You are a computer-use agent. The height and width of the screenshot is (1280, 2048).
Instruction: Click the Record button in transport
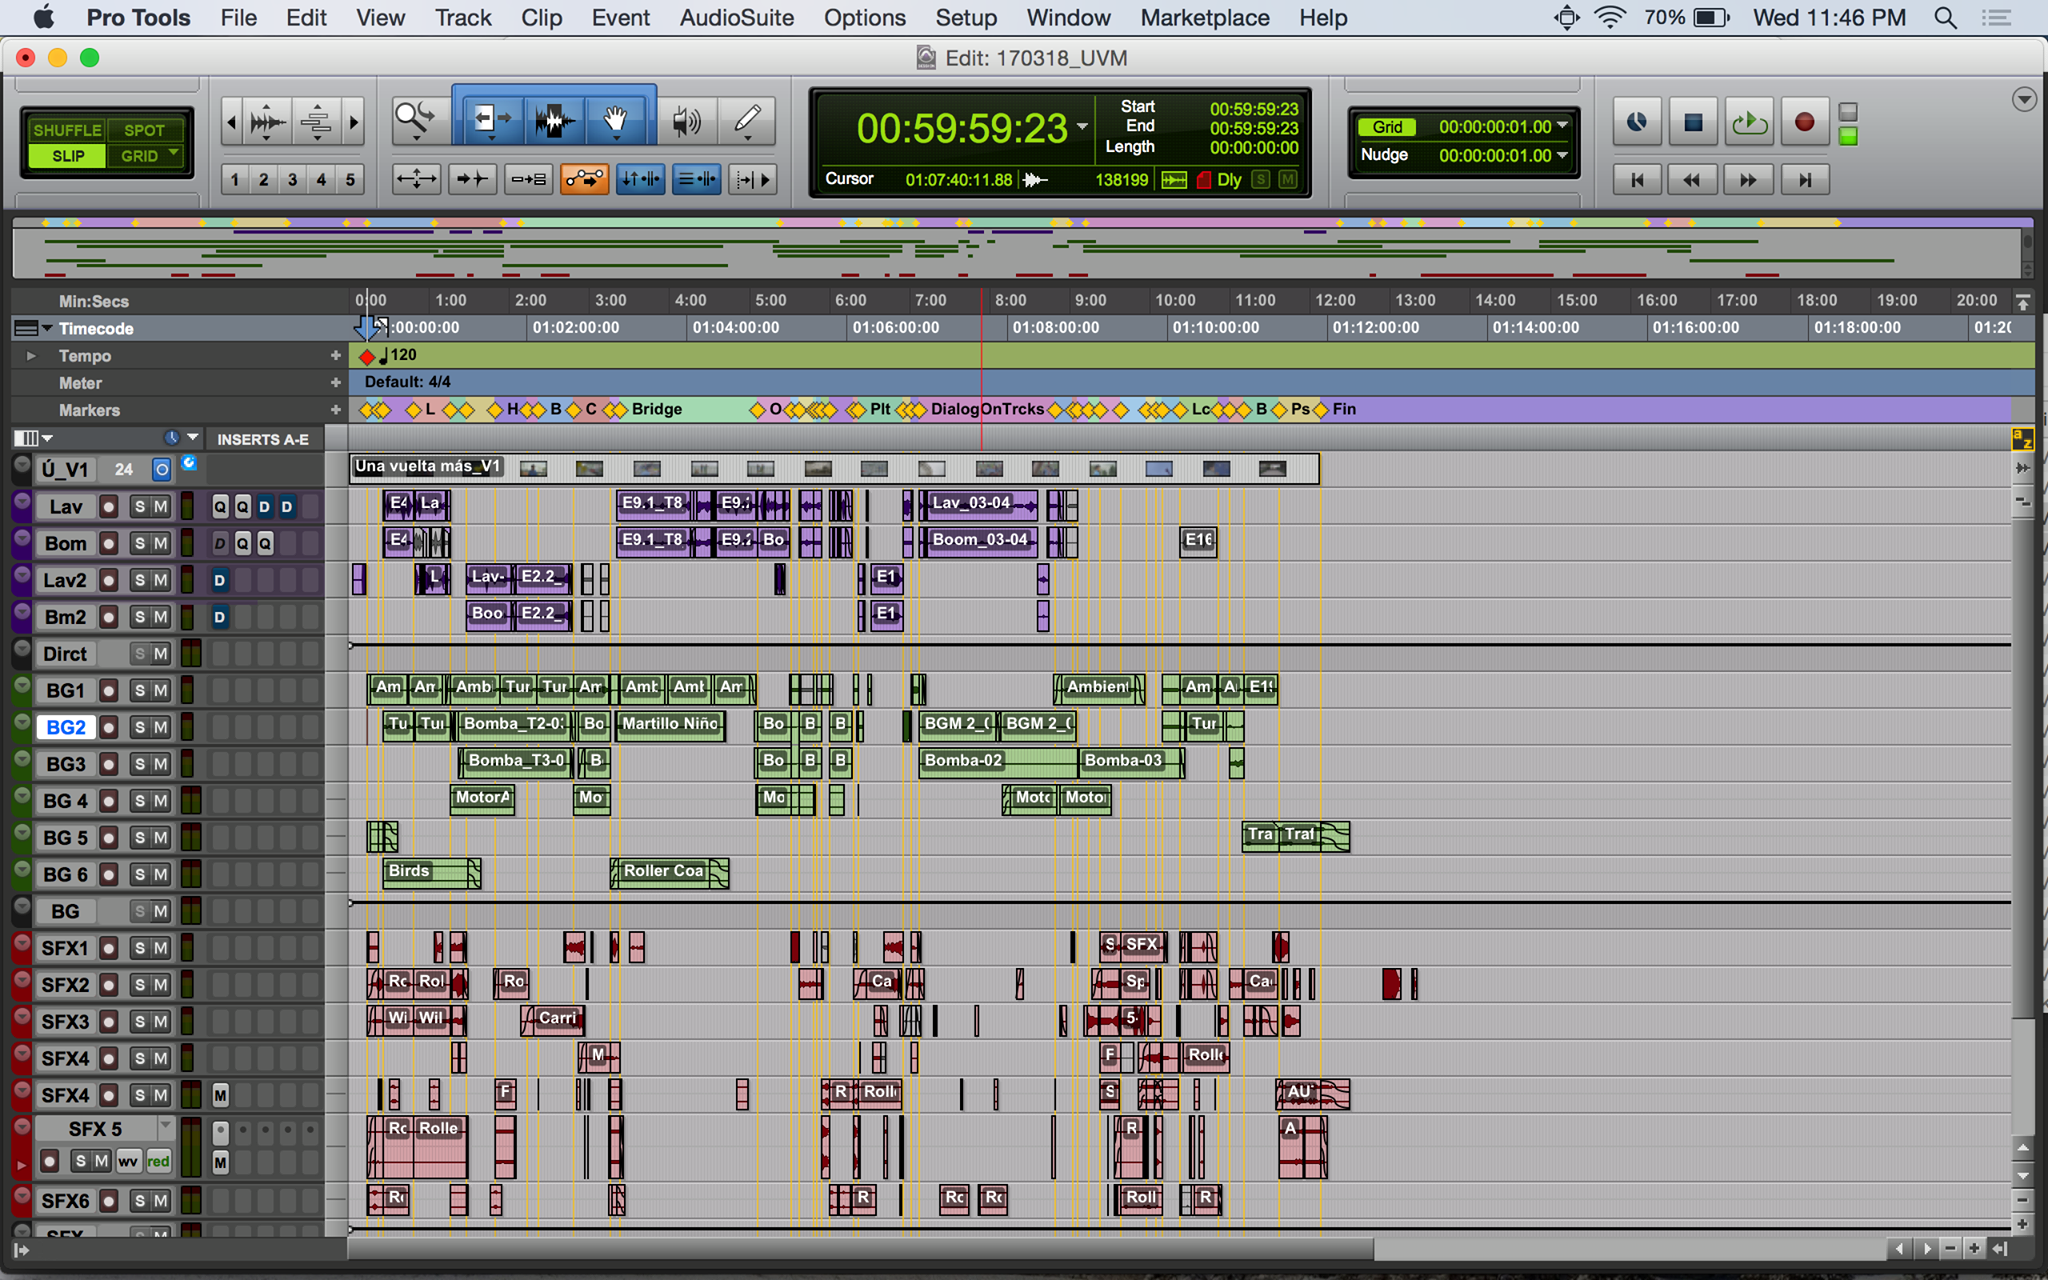click(1804, 122)
